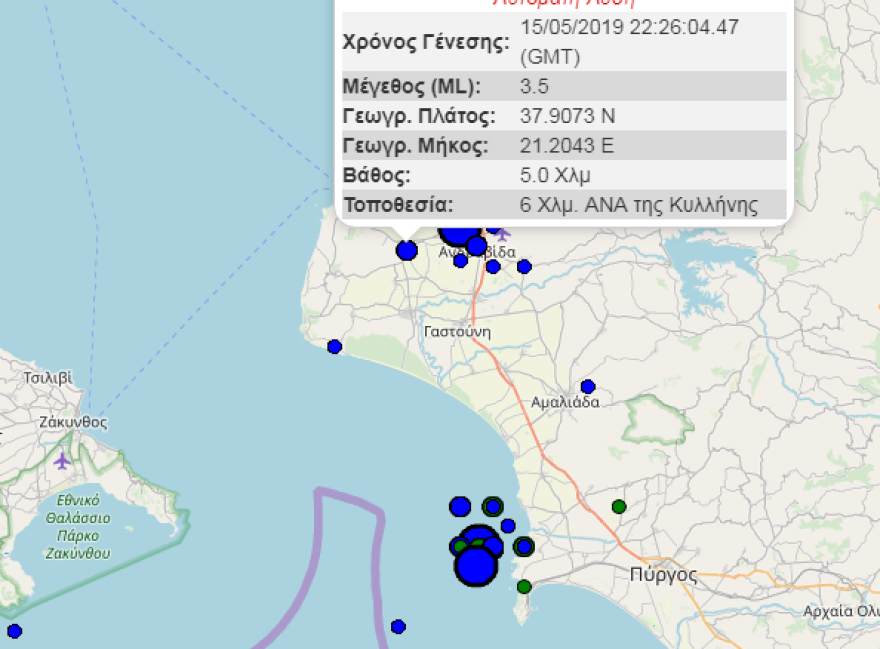The width and height of the screenshot is (880, 649).
Task: Select the green earthquake dot east of Αμαλιάδα
Action: point(620,506)
